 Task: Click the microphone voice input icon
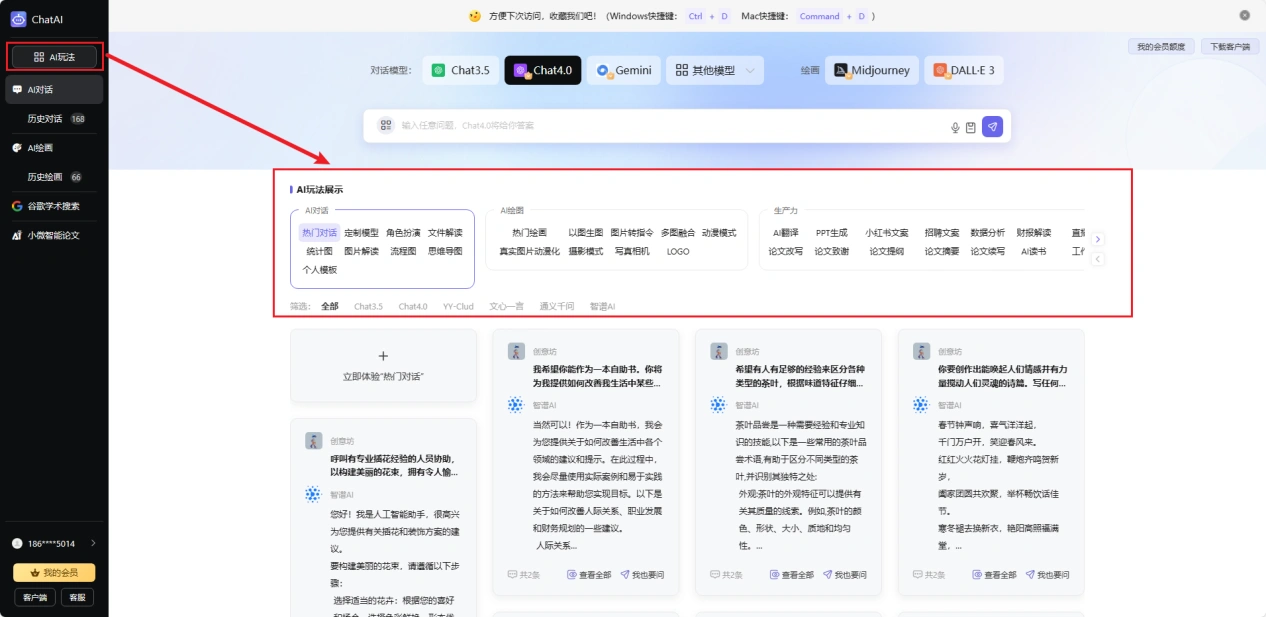tap(955, 127)
